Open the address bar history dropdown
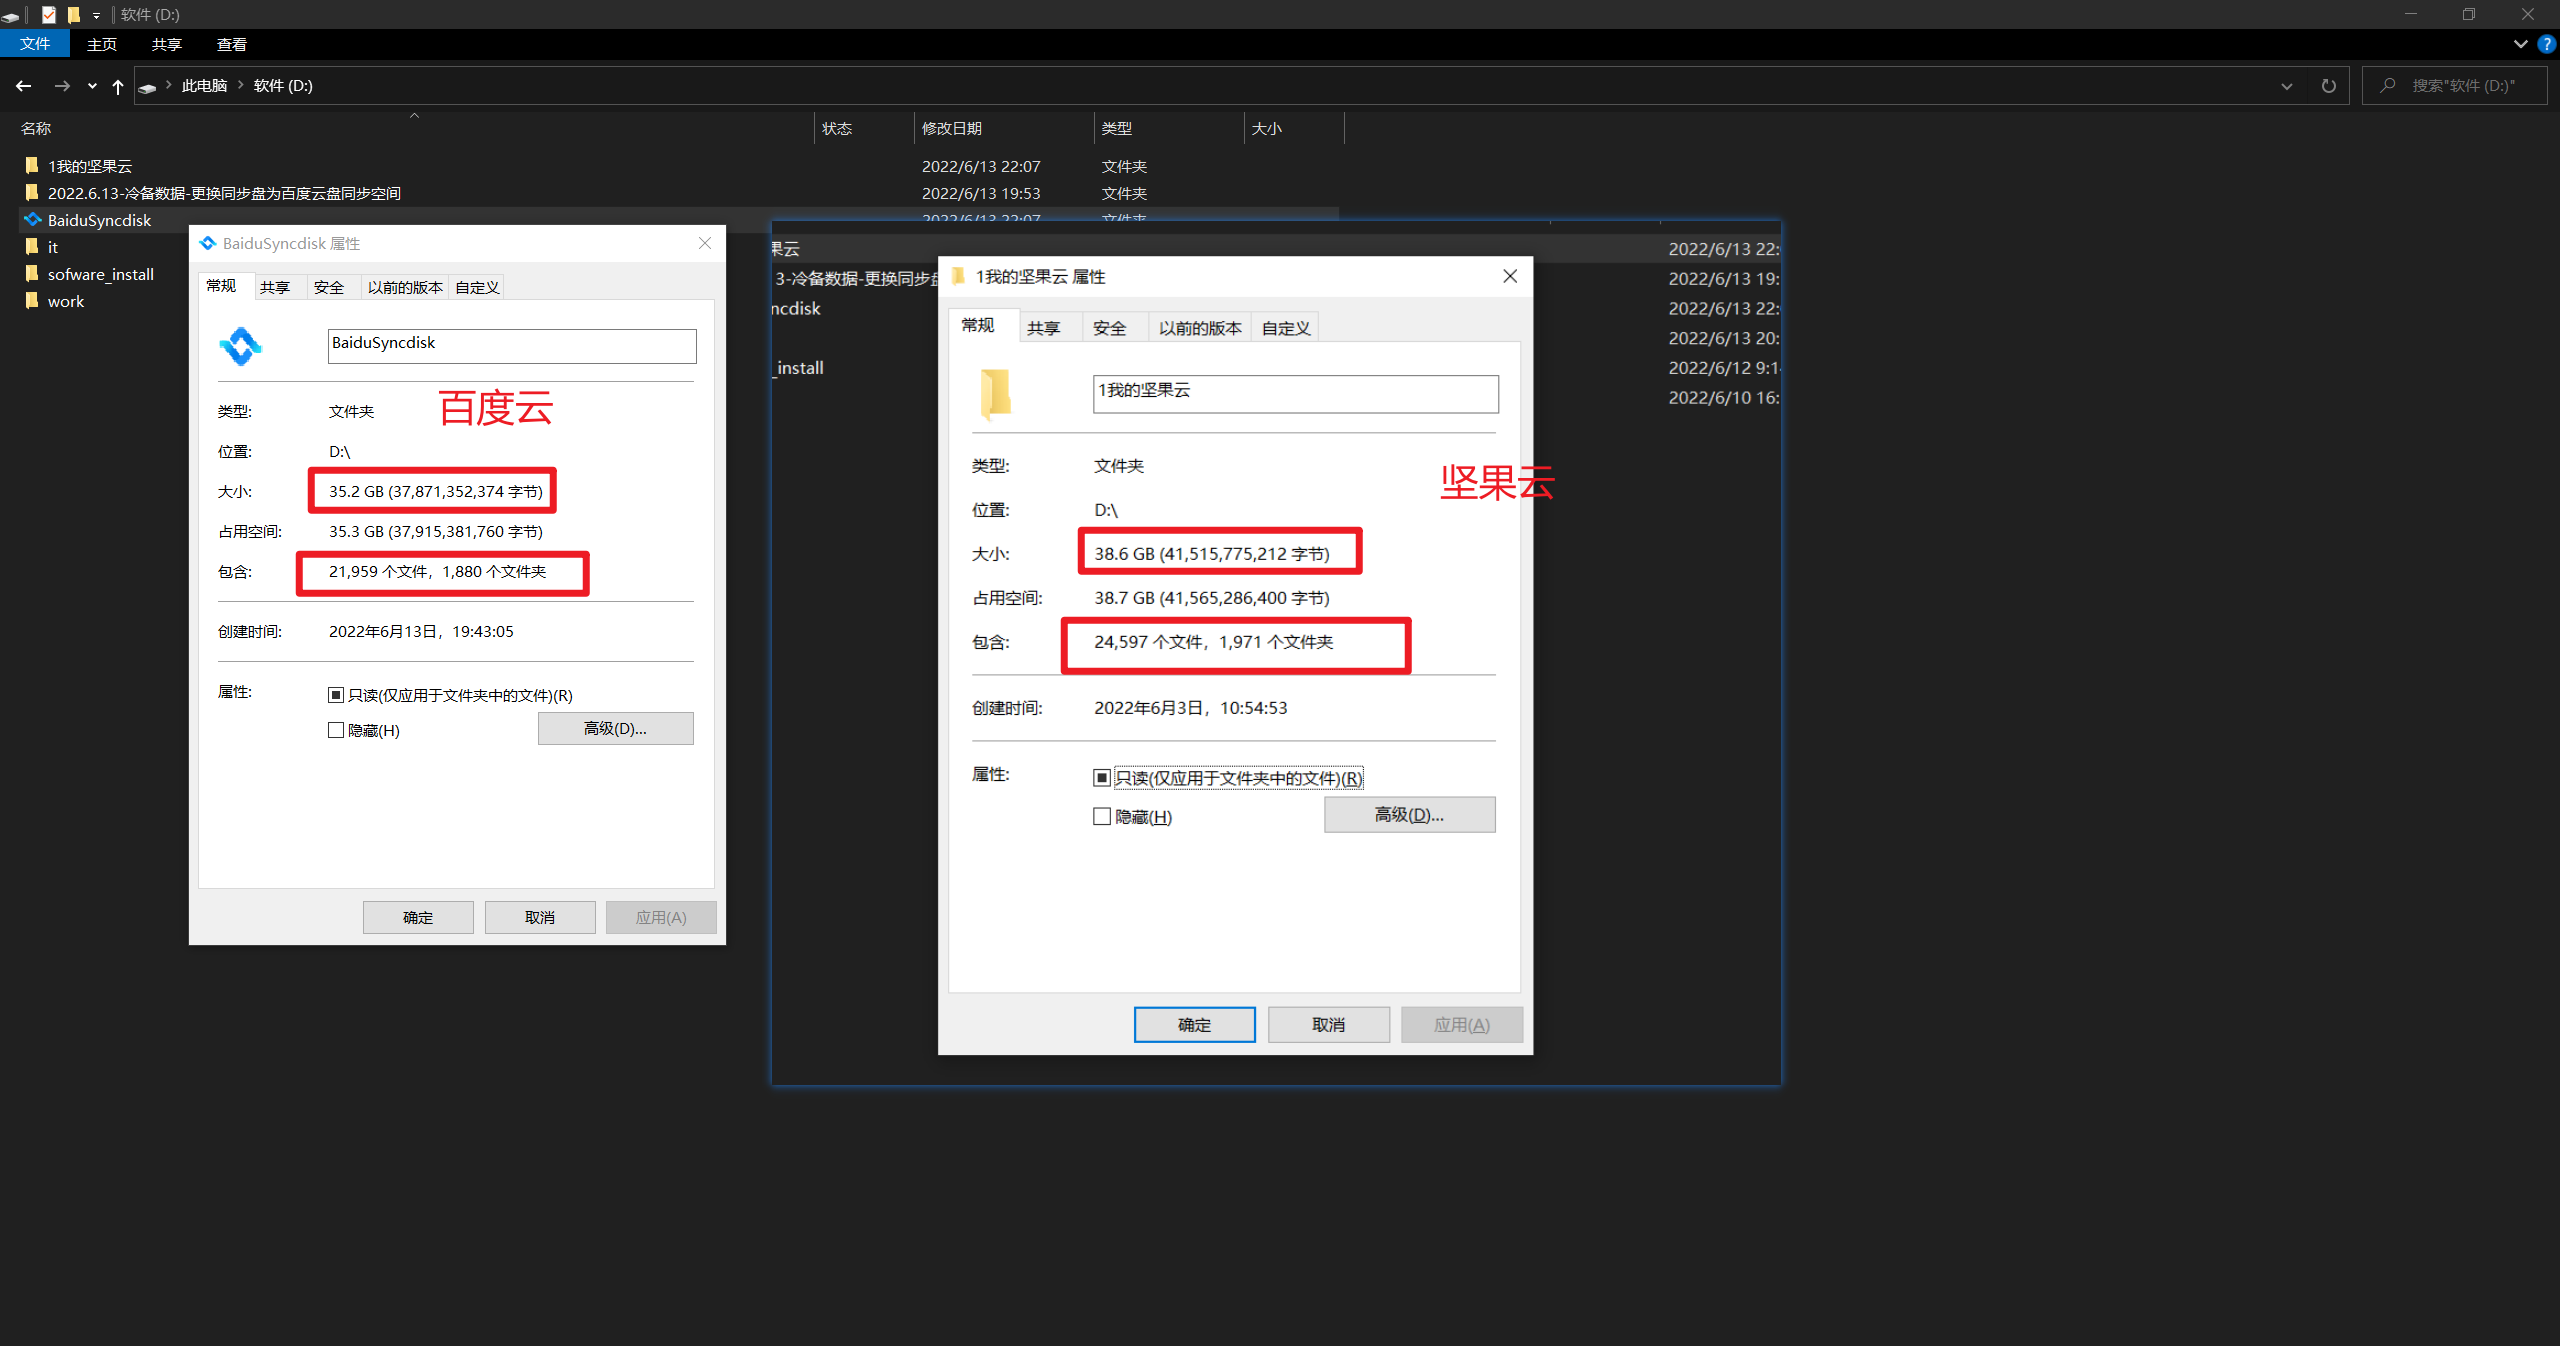The height and width of the screenshot is (1346, 2560). pyautogui.click(x=2286, y=86)
